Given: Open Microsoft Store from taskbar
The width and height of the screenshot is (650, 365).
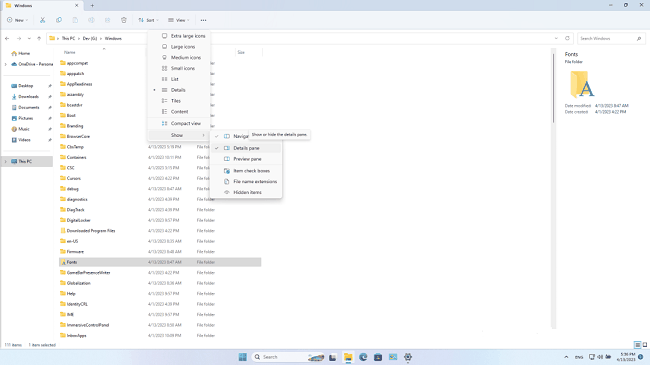Looking at the screenshot, I should pyautogui.click(x=378, y=357).
